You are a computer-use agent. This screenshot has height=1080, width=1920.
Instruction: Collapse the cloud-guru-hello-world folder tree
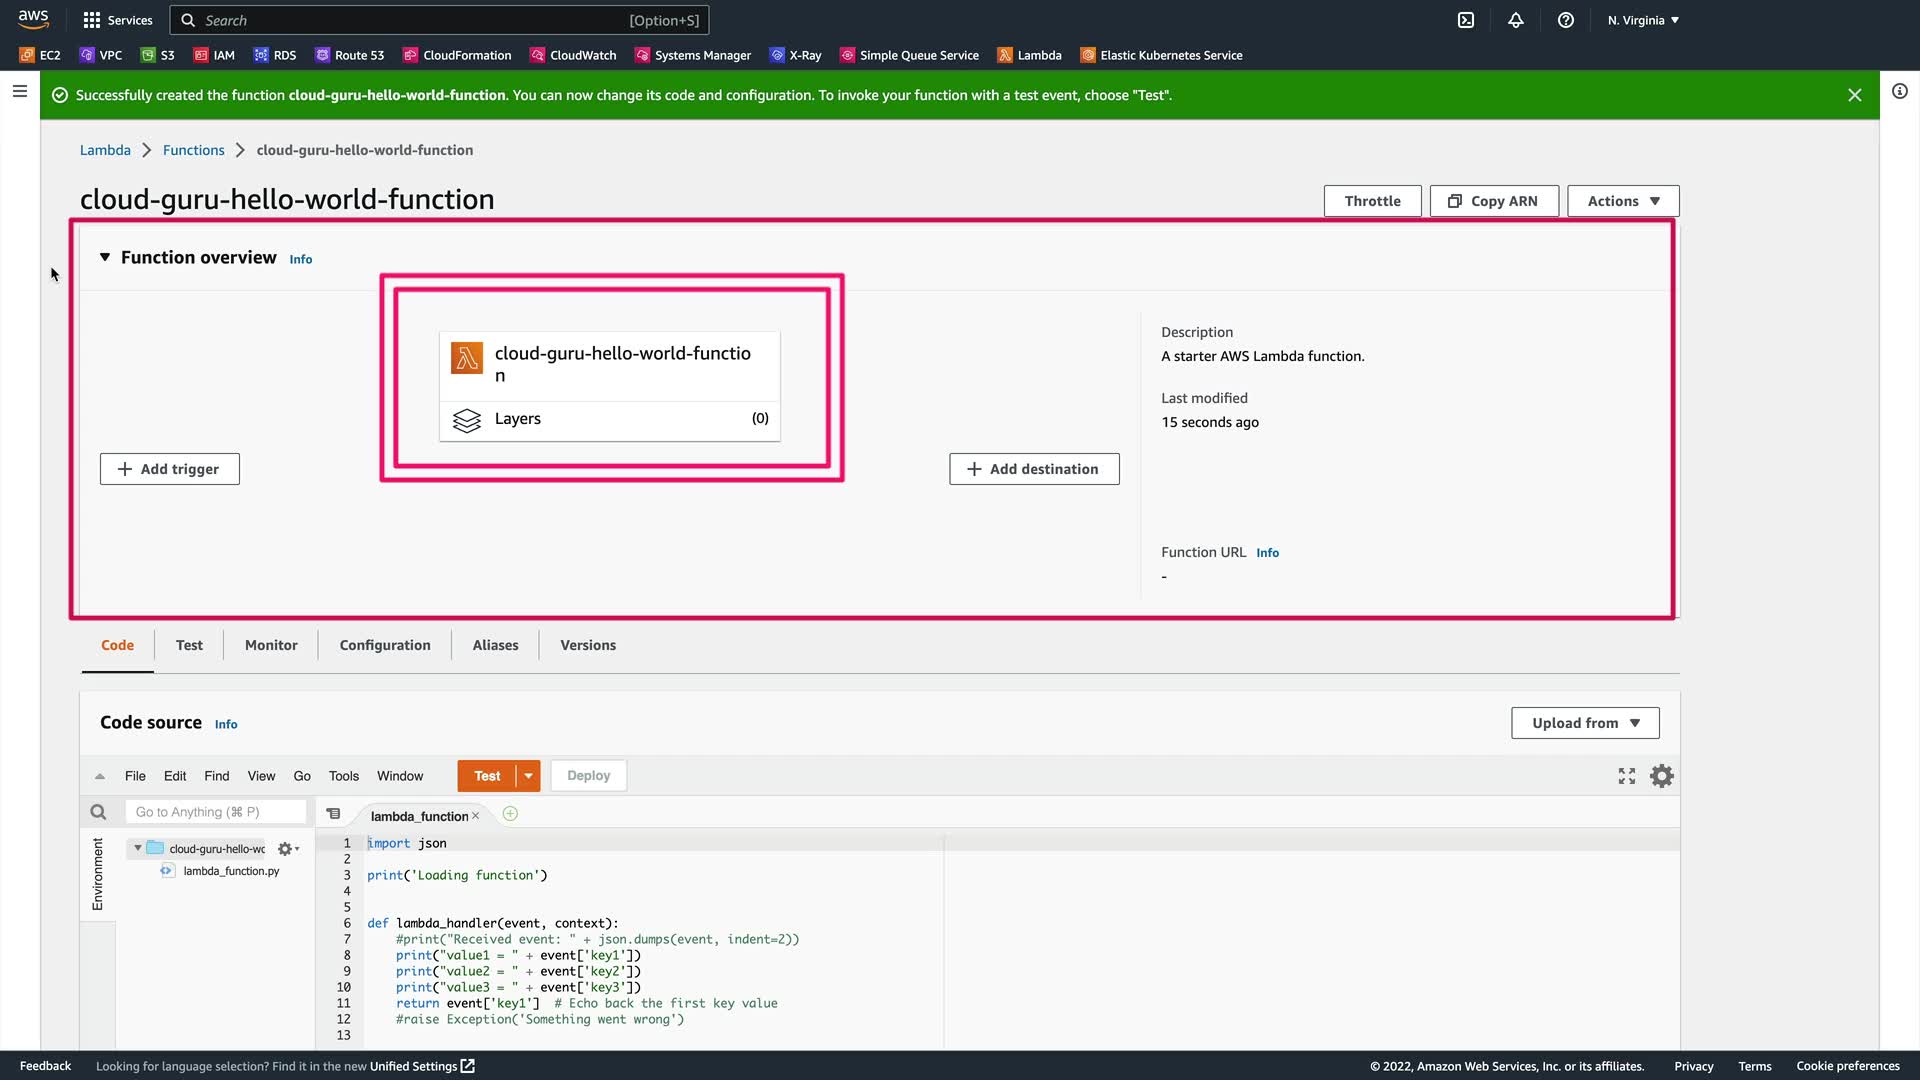(138, 848)
